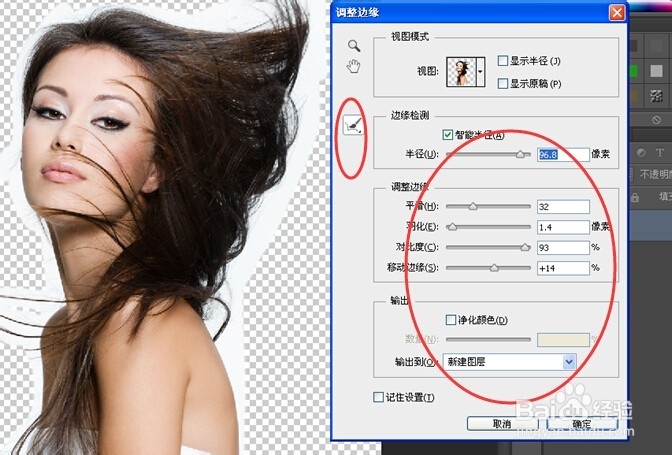Screen dimensions: 672x455
Task: Click the 平滑 smooth slider handle
Action: (x=473, y=207)
